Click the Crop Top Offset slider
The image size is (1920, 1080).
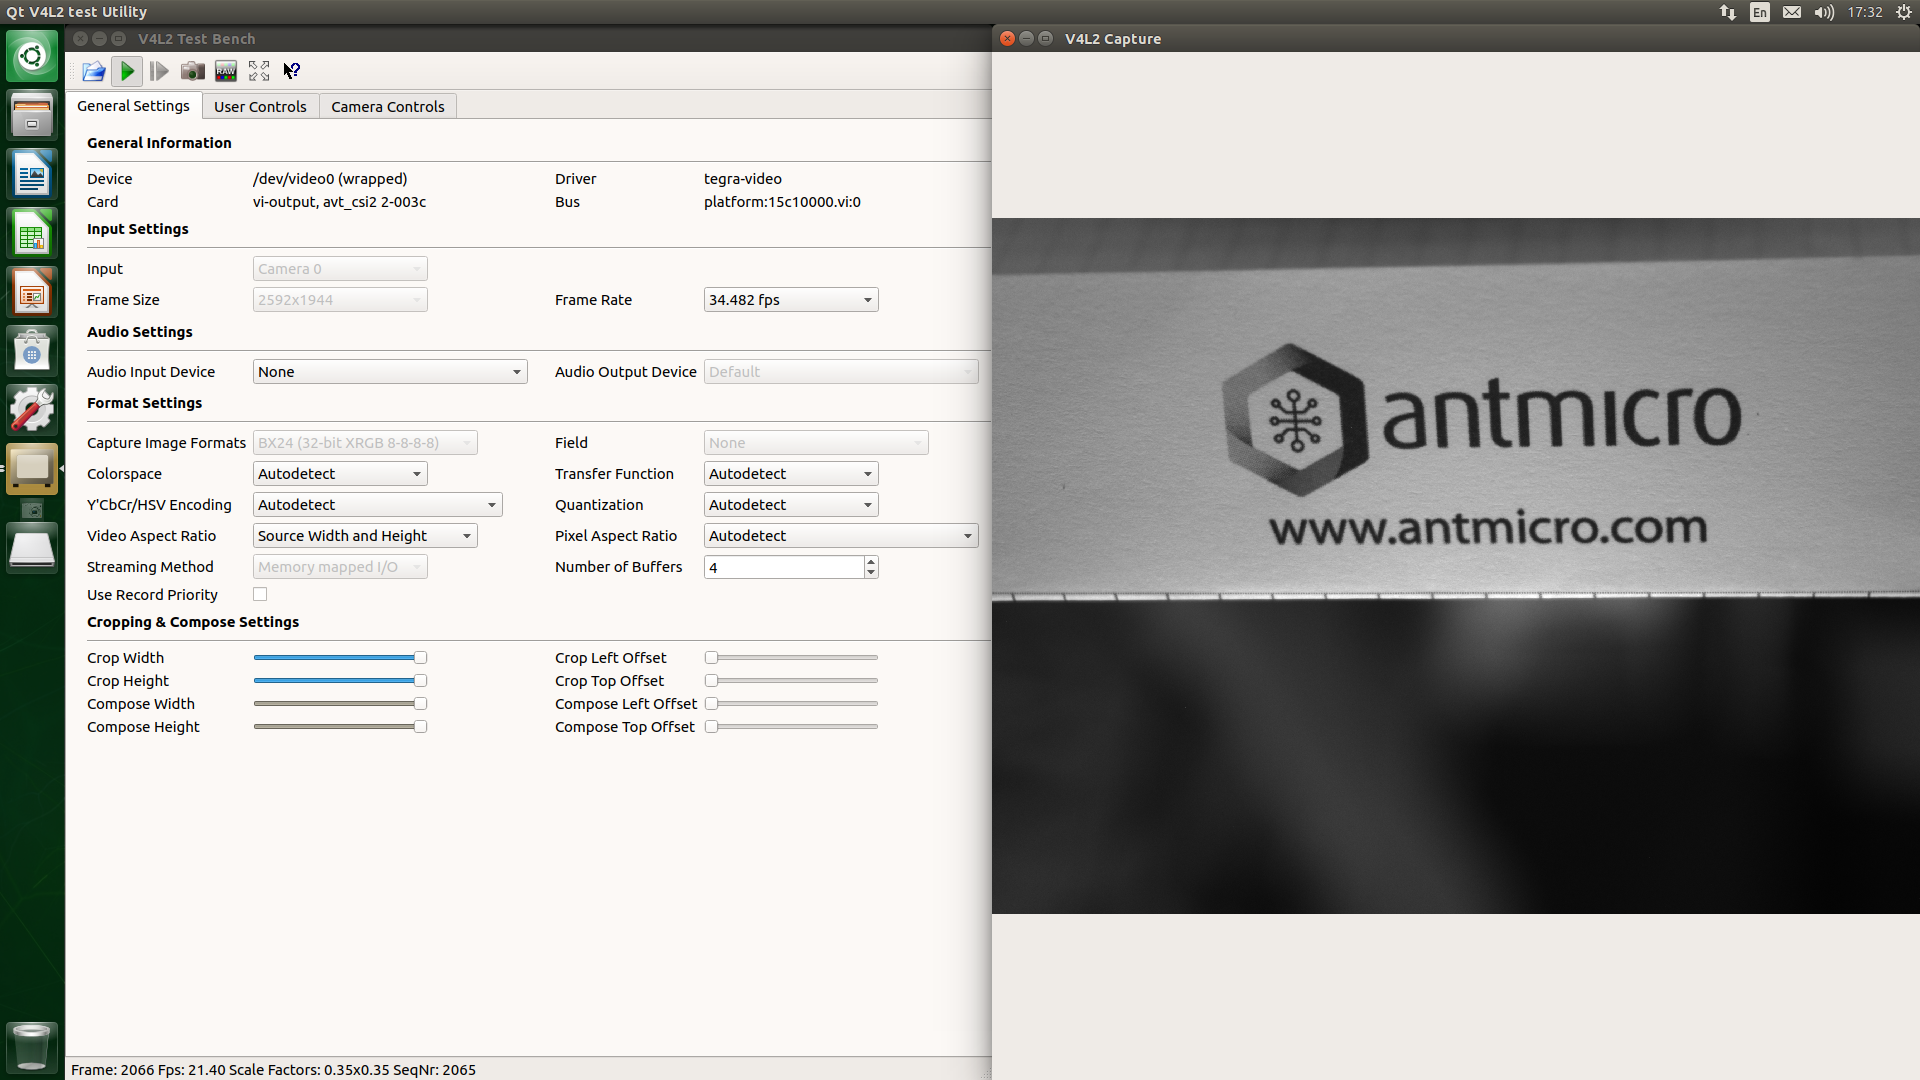[791, 681]
